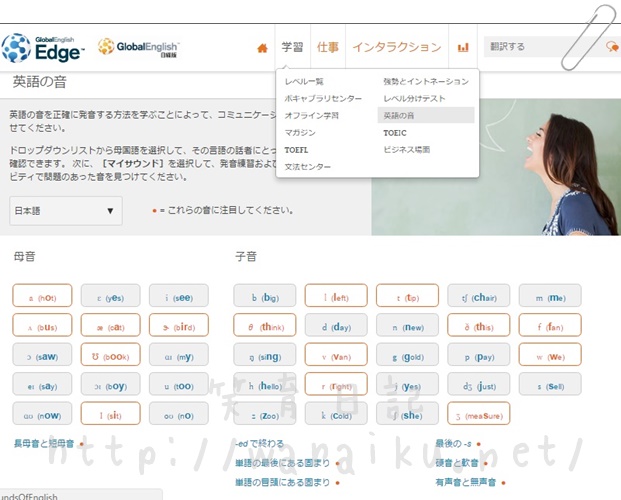Click the vowel button (bird)
This screenshot has width=621, height=500.
tap(179, 325)
